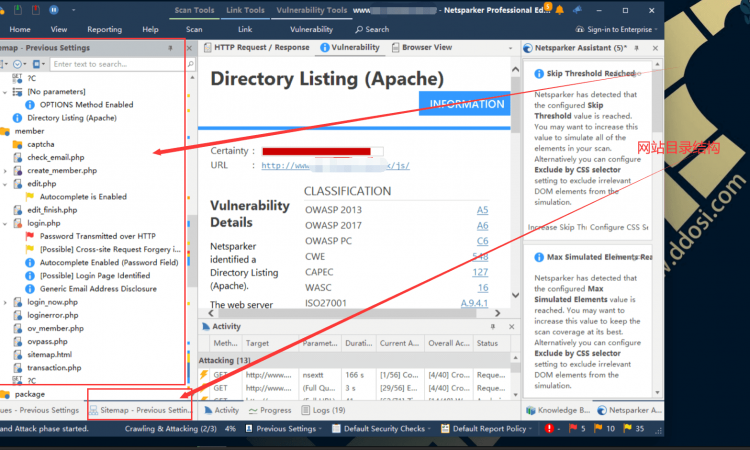Screen dimensions: 750x450
Task: Click the check_email.php file icon
Action: point(18,157)
